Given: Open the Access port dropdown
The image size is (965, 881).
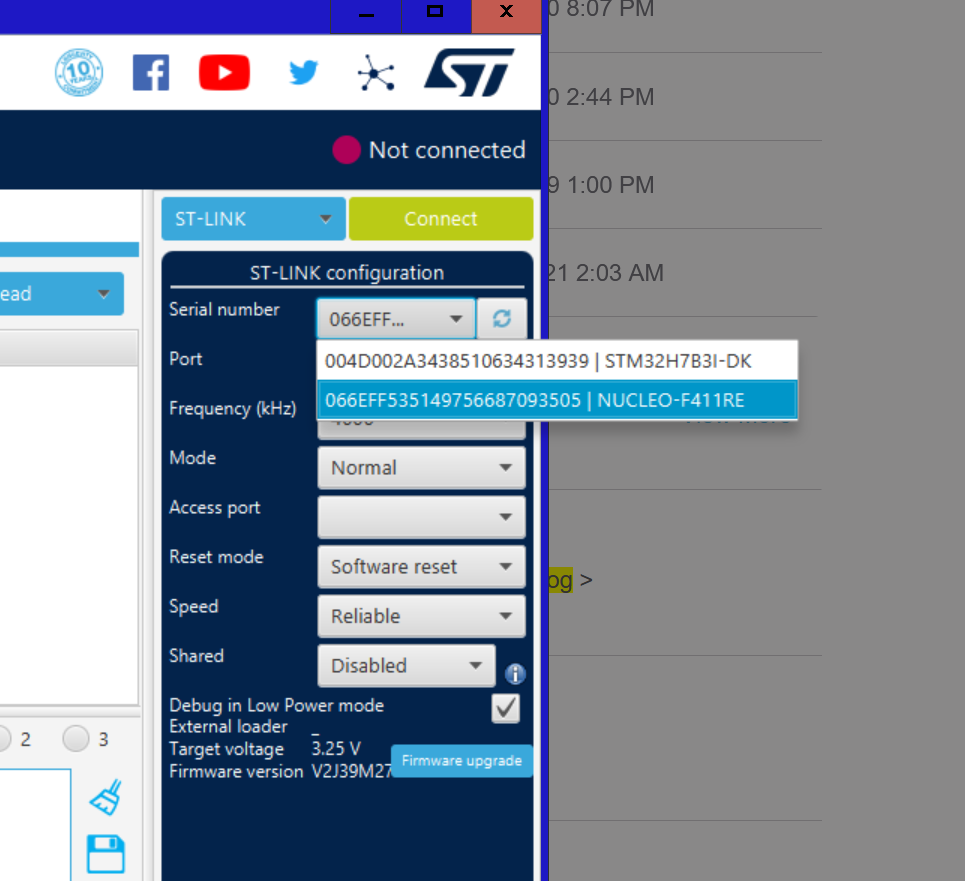Looking at the screenshot, I should [x=422, y=517].
